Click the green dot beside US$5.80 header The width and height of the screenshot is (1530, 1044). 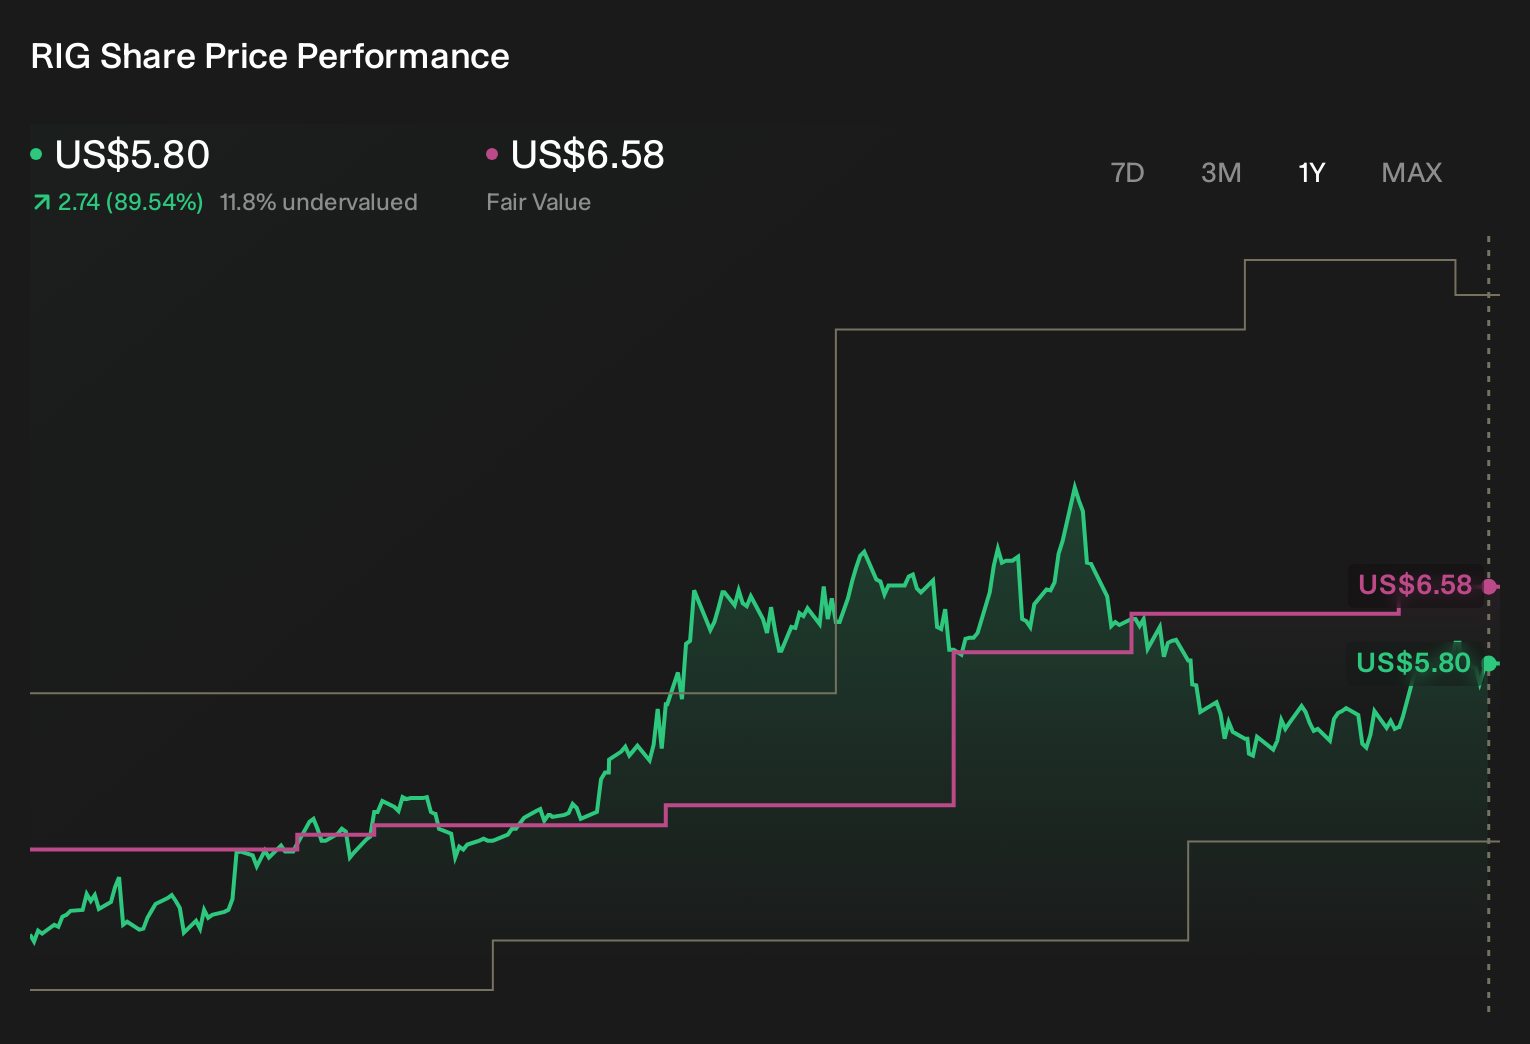[x=36, y=154]
